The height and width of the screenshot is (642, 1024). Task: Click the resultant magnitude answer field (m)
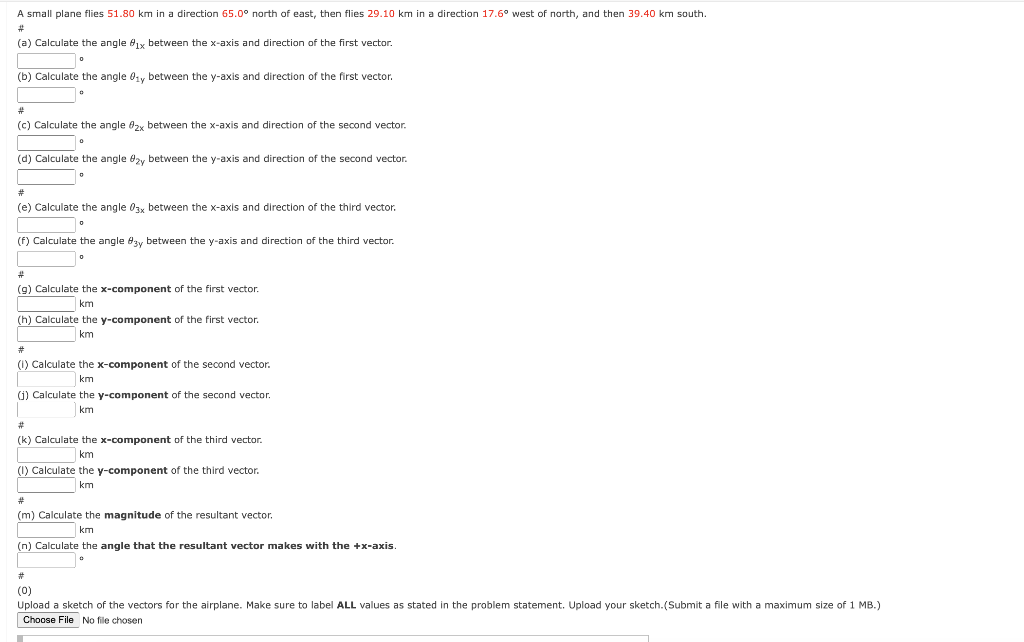[46, 530]
